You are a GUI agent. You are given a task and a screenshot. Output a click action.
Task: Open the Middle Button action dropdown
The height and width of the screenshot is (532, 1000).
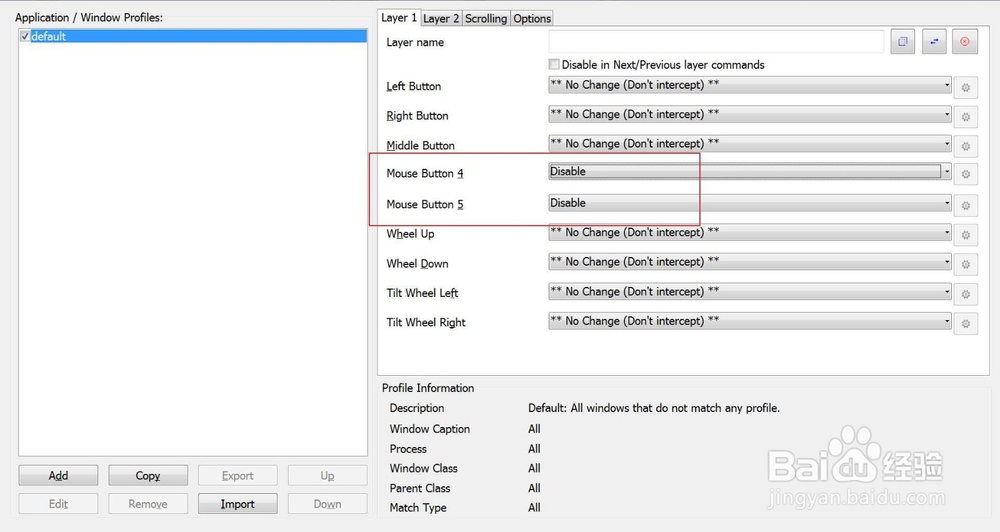(749, 144)
